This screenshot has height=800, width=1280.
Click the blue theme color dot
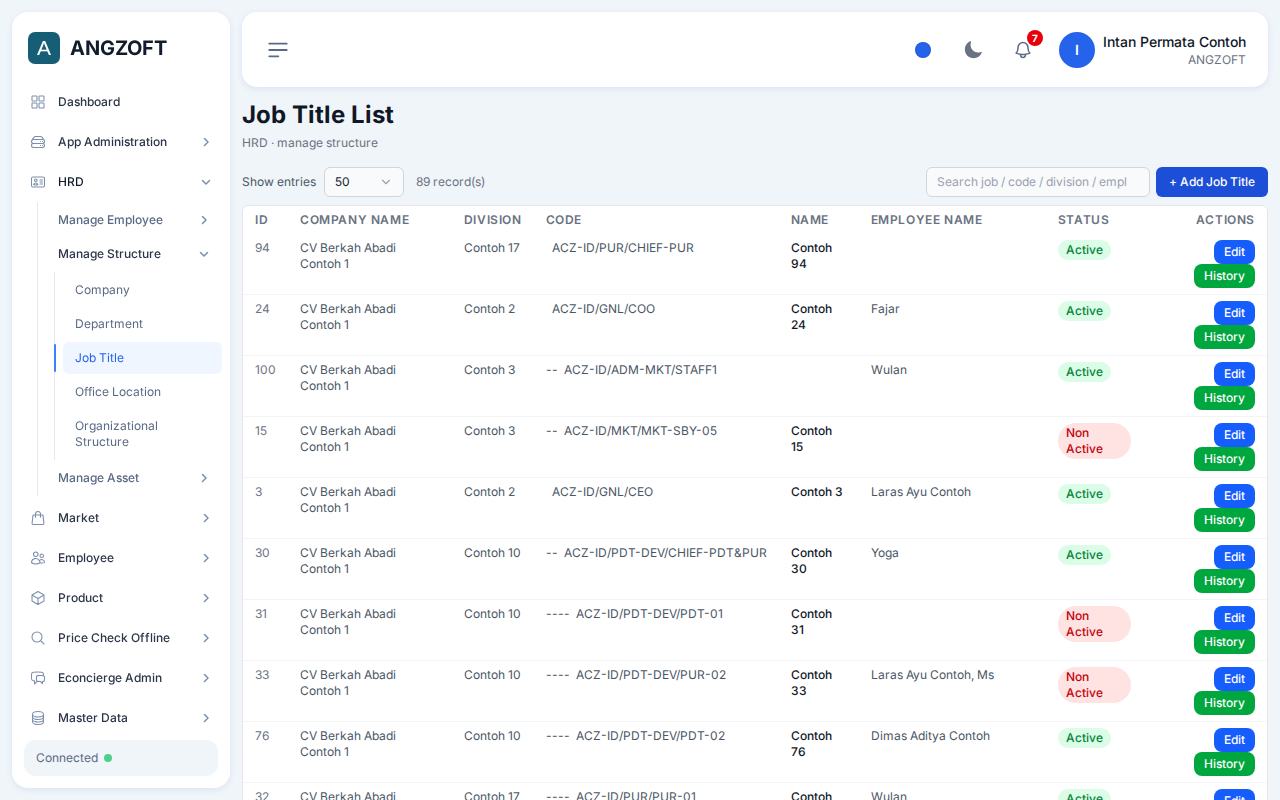923,50
